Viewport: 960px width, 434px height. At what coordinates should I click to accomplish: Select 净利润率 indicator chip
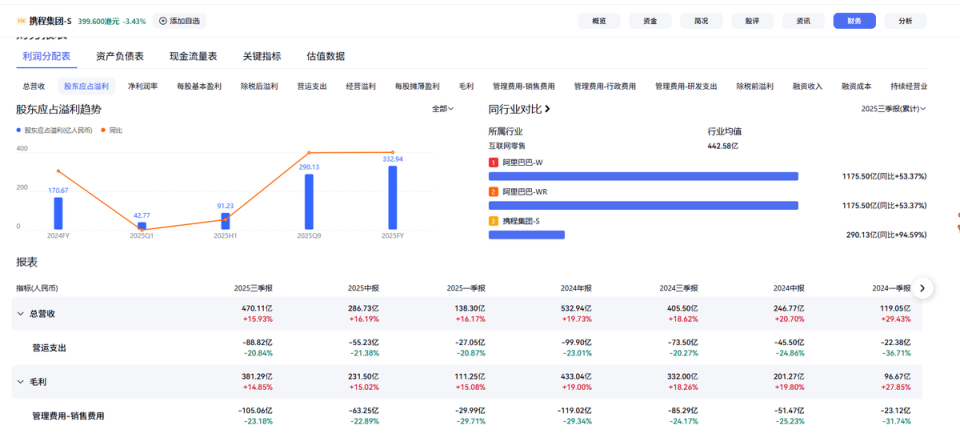pyautogui.click(x=143, y=86)
